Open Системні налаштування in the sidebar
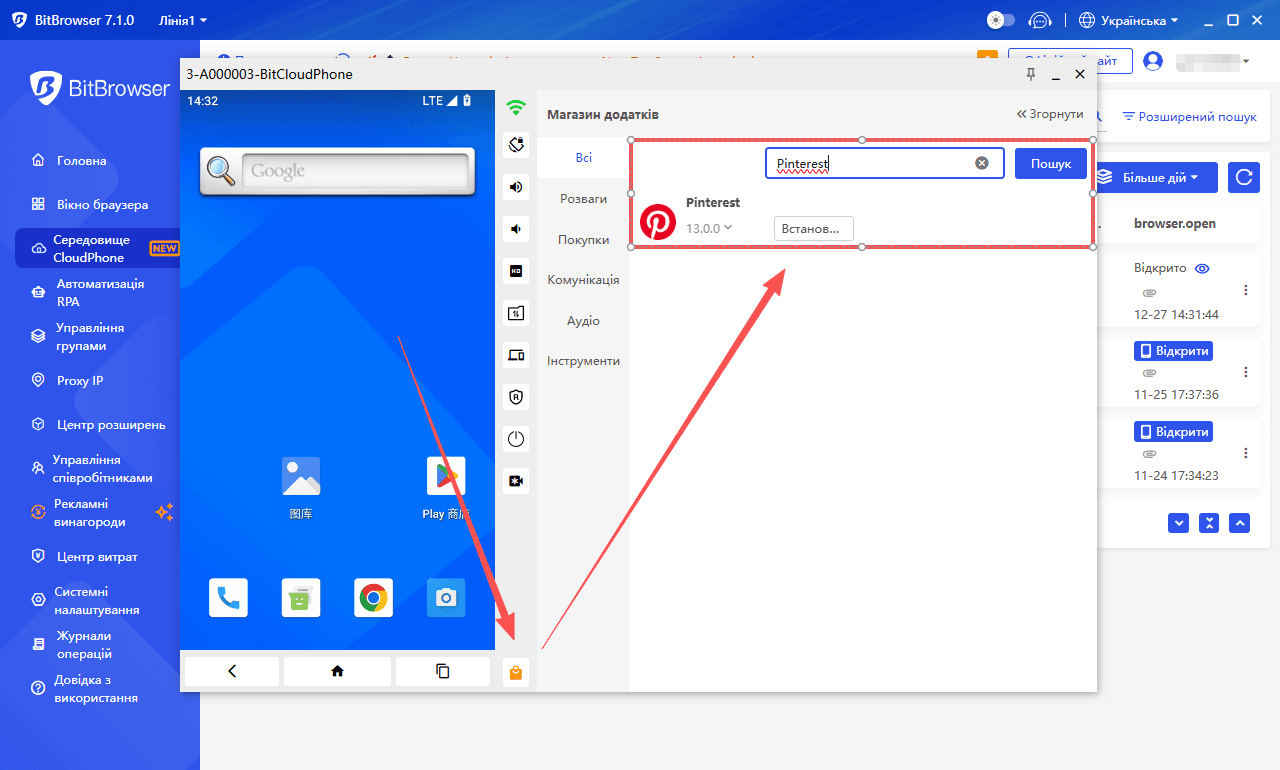Screen dimensions: 1280x770 click(x=98, y=601)
